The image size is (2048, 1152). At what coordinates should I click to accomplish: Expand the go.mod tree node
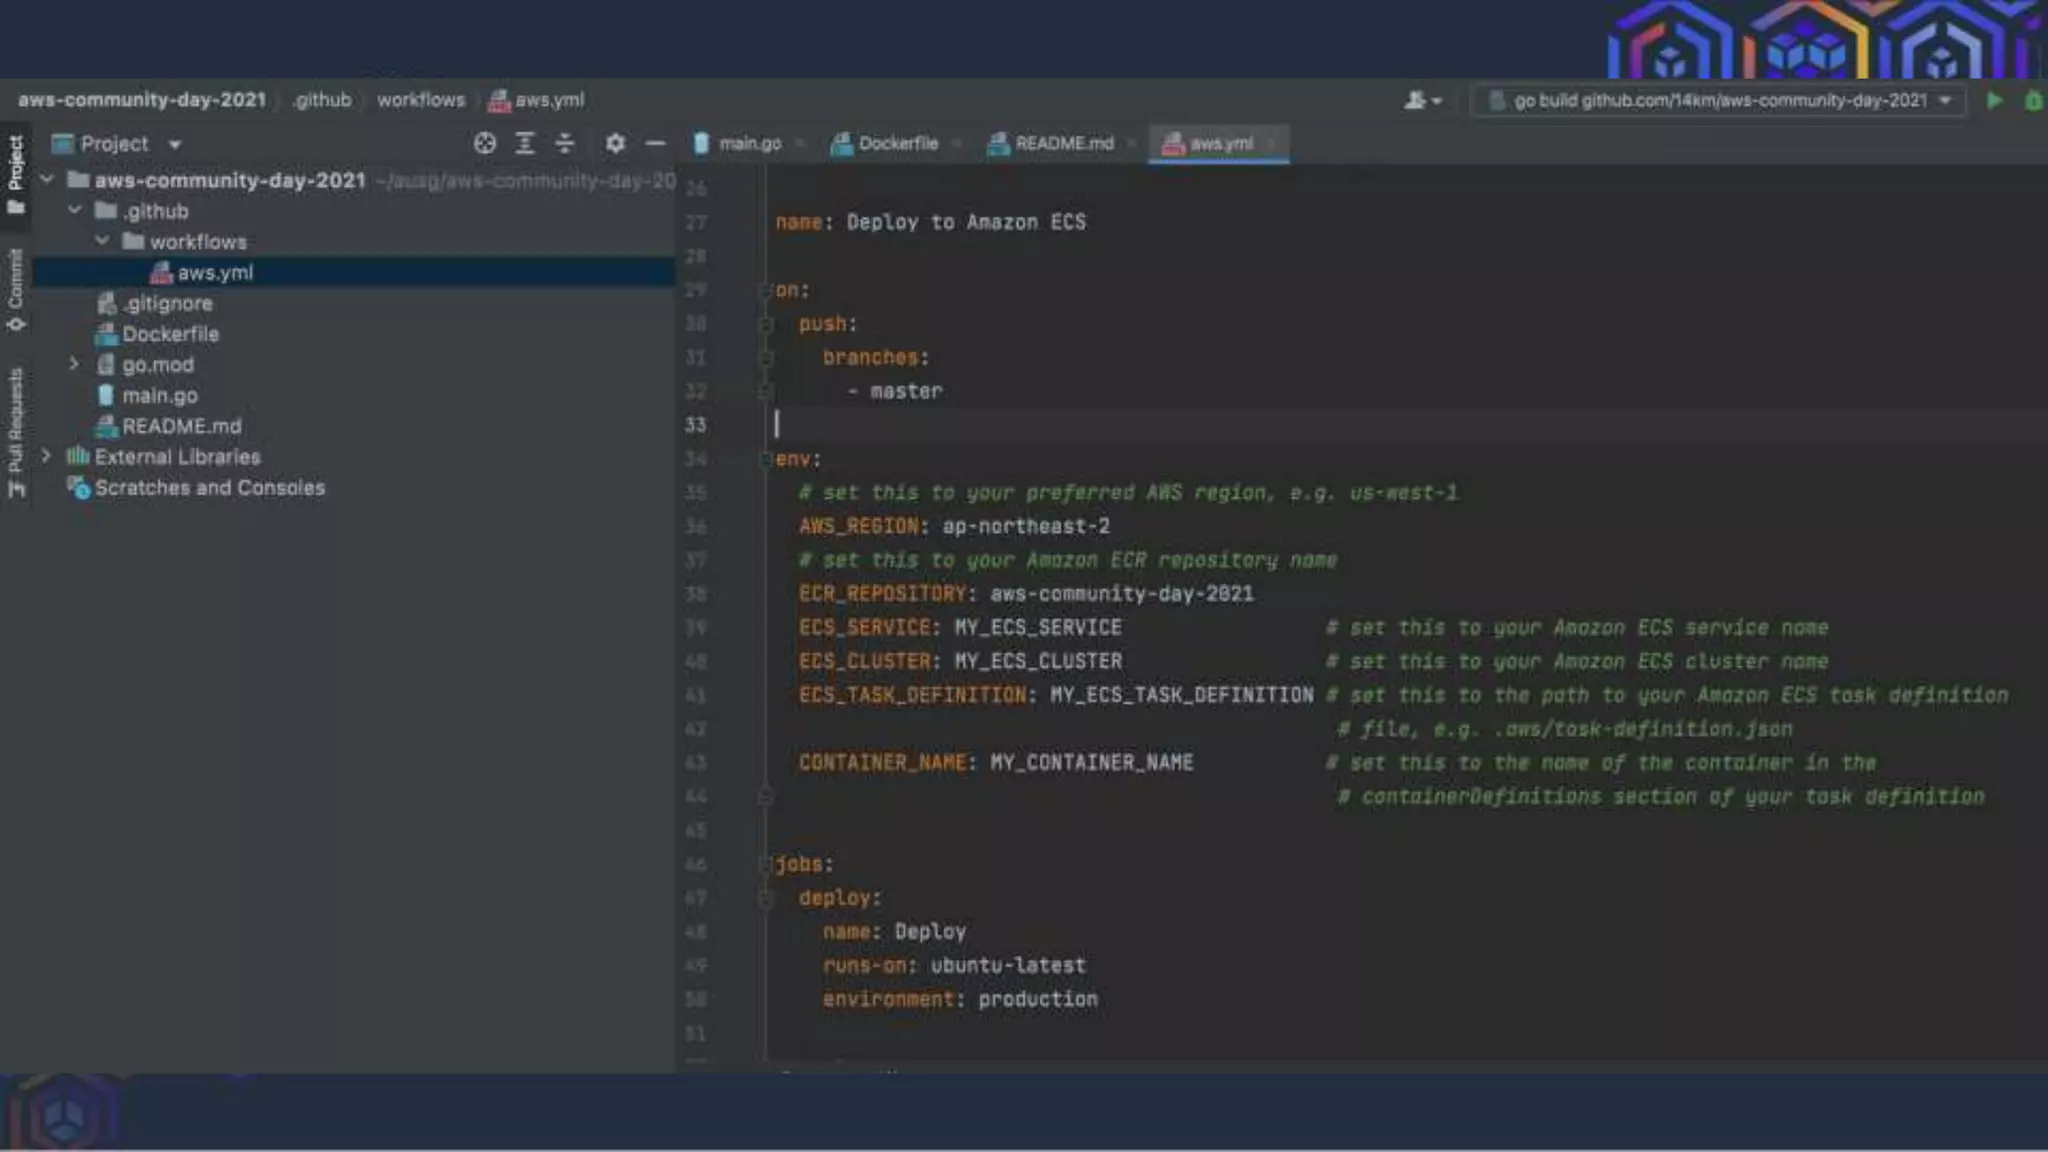click(x=74, y=365)
